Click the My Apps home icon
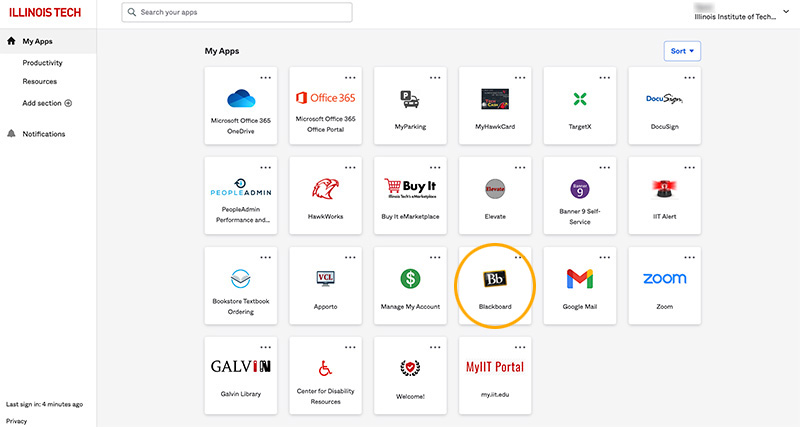 [11, 41]
